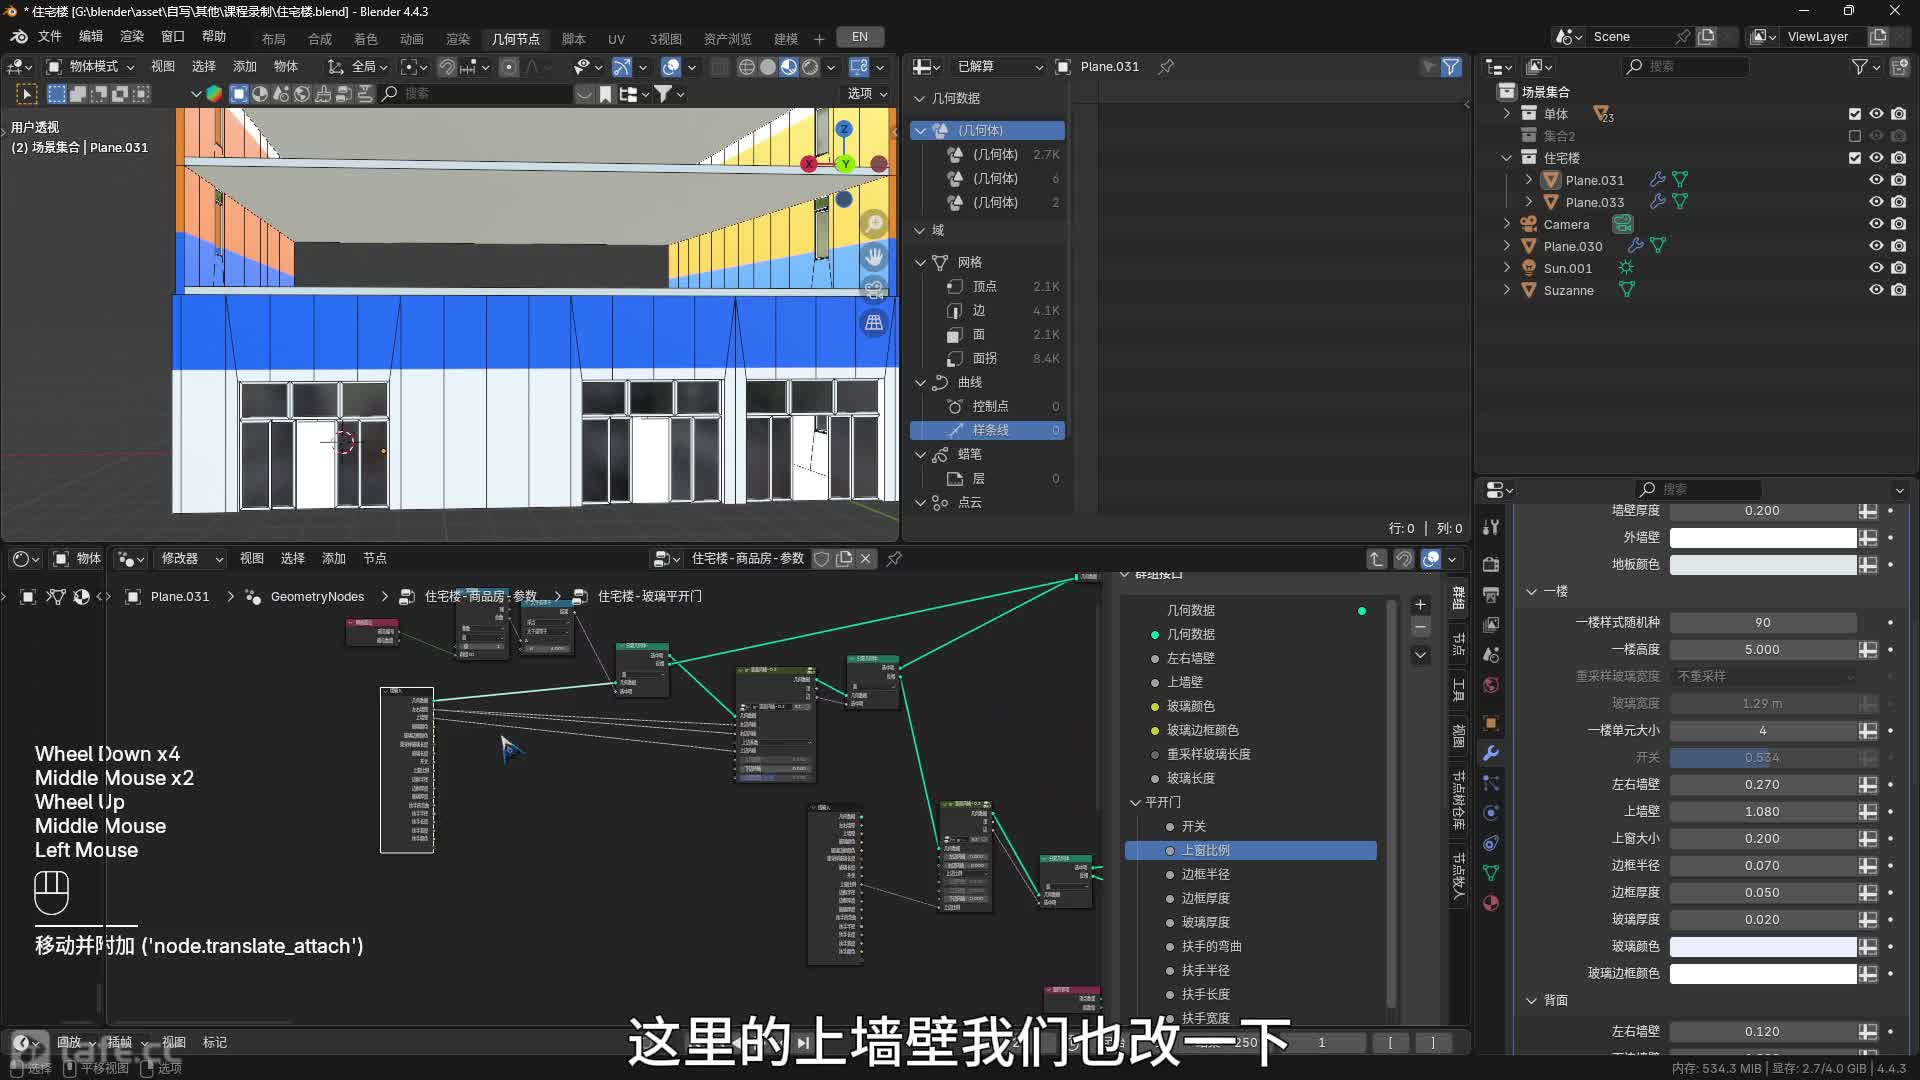Screen dimensions: 1920x1080
Task: Open the Object Constraints properties tab
Action: click(1491, 843)
